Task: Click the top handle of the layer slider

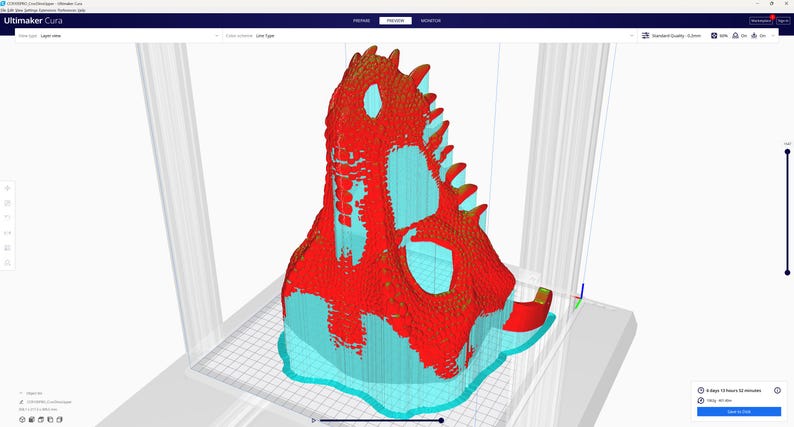Action: [x=787, y=151]
